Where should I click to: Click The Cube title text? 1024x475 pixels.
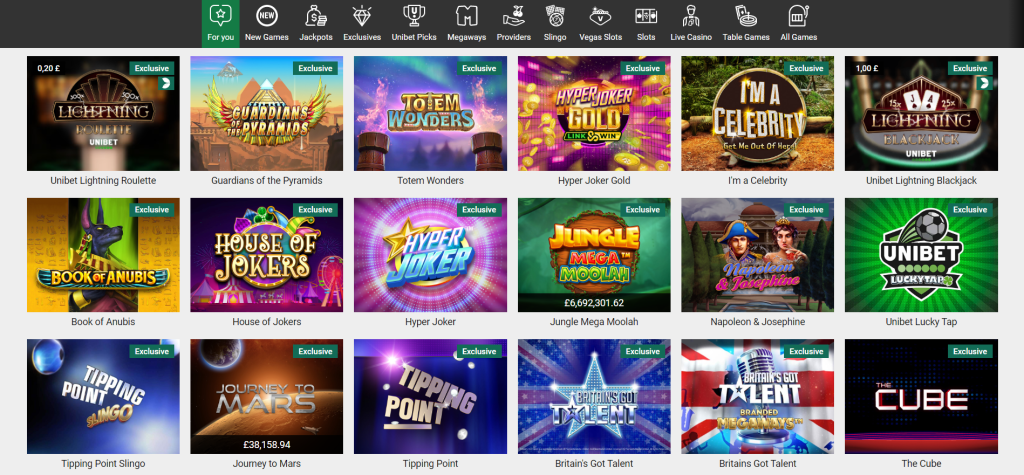[x=921, y=463]
